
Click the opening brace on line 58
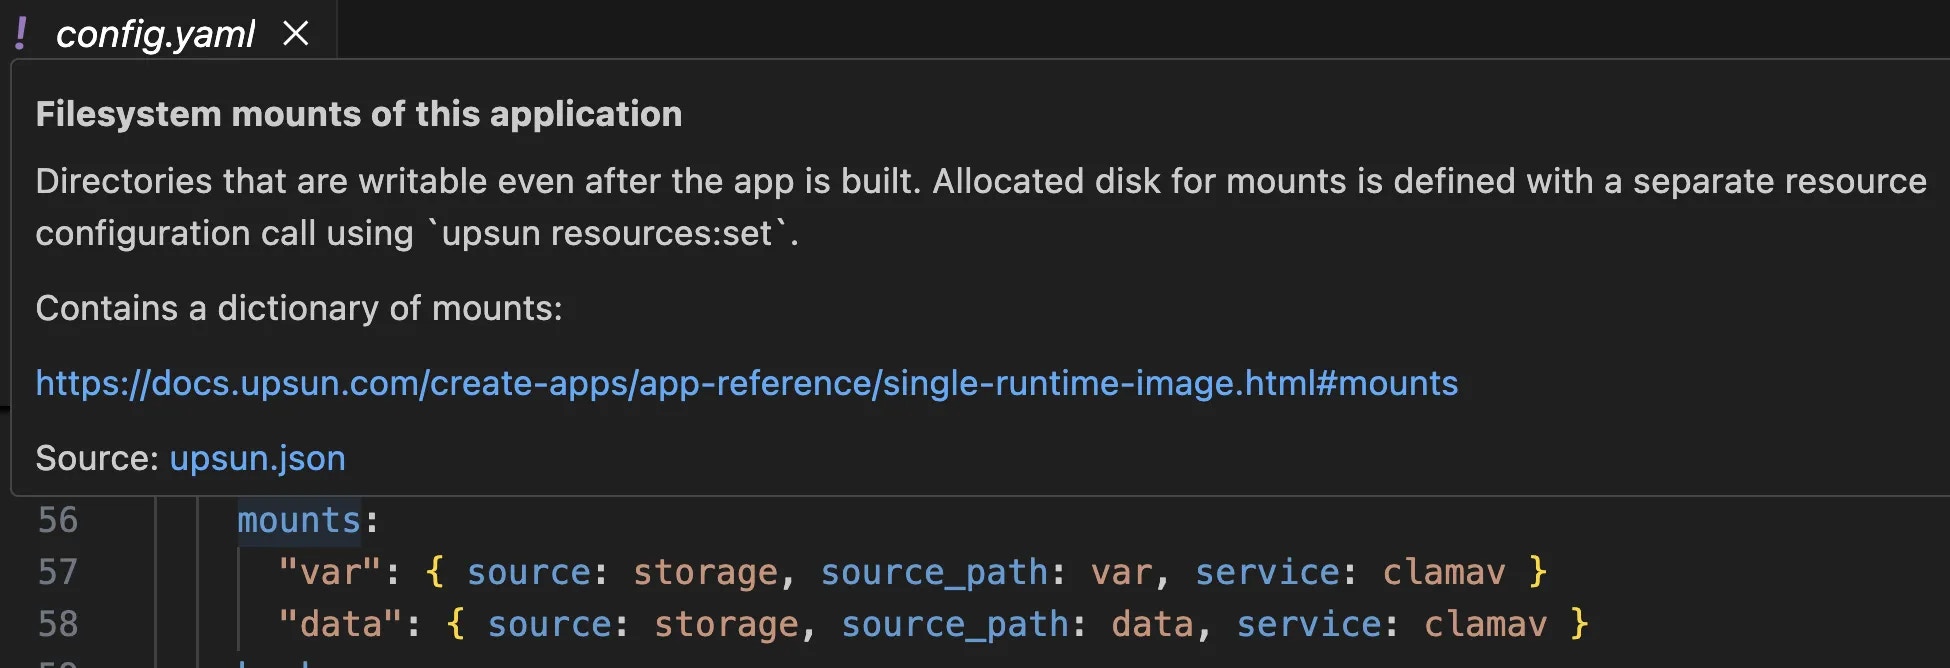click(454, 622)
